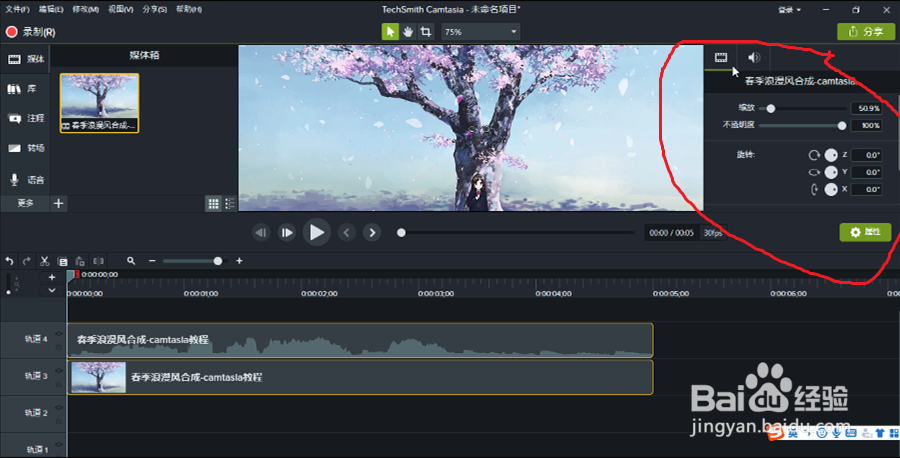Play the video preview

[316, 232]
